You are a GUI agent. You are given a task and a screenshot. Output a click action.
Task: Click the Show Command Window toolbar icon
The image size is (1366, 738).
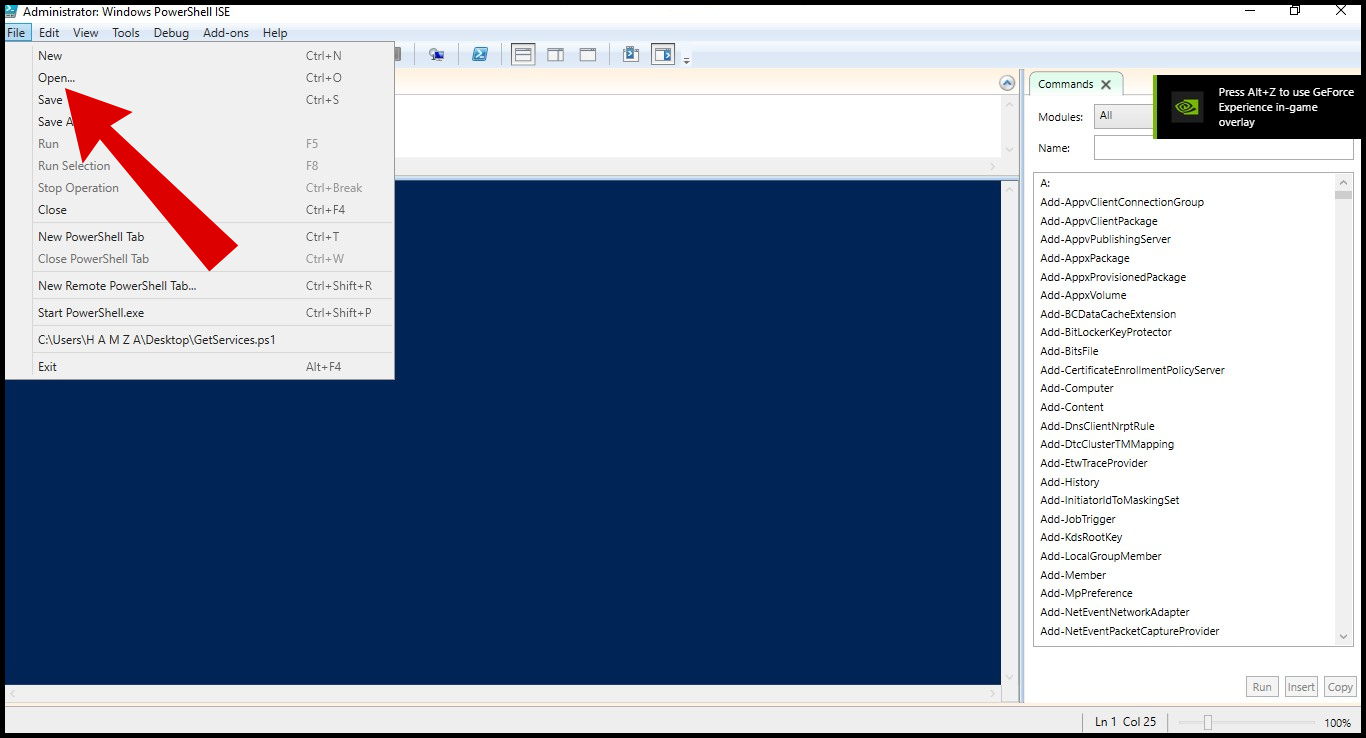pyautogui.click(x=631, y=55)
